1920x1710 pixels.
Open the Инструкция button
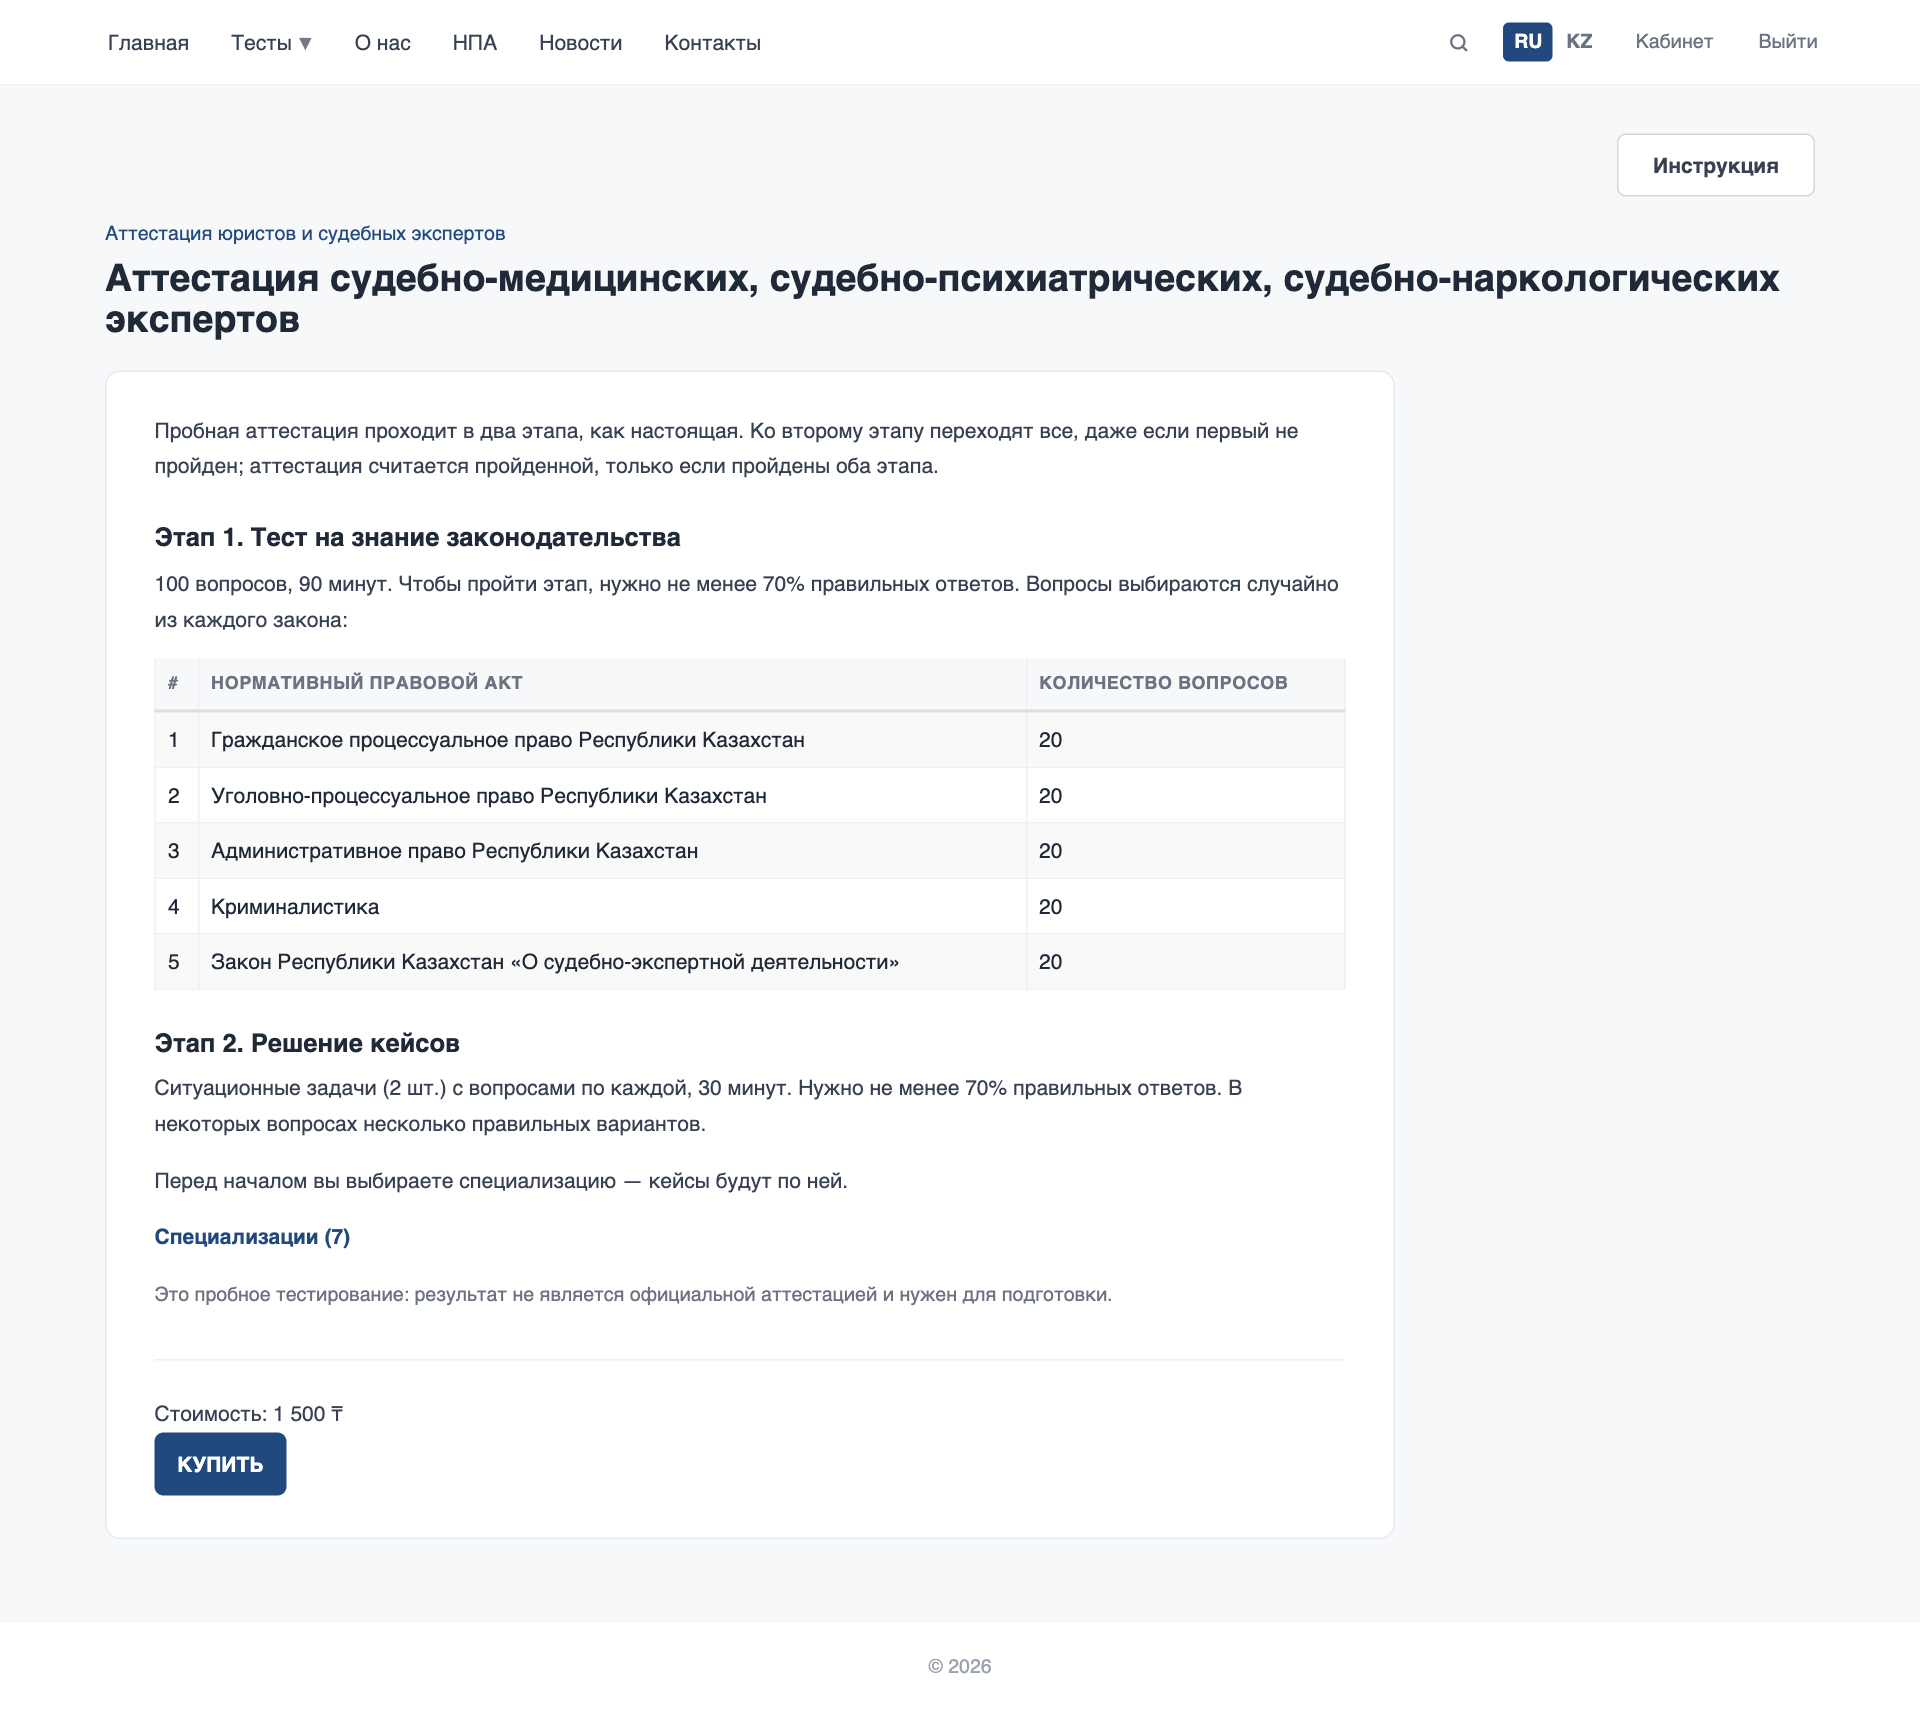(x=1715, y=165)
